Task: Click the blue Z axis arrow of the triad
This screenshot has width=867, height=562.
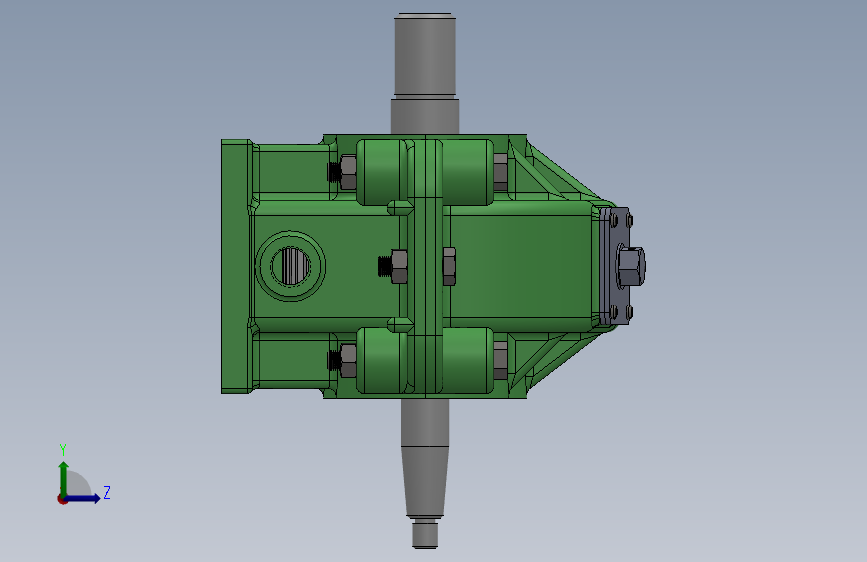Action: click(83, 498)
